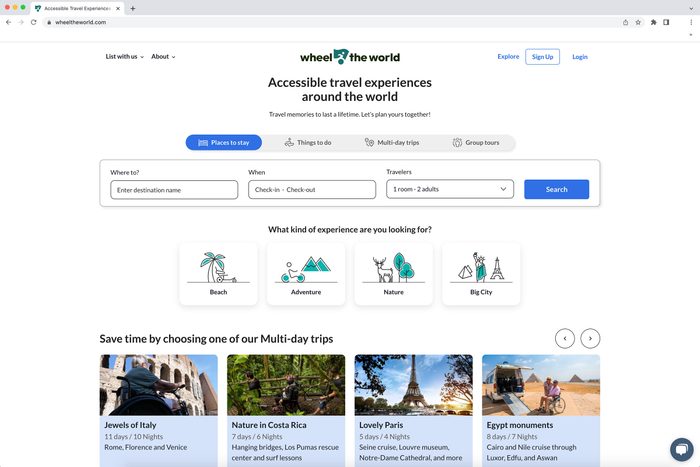The height and width of the screenshot is (467, 700).
Task: Open the browser extensions puzzle icon
Action: tap(654, 22)
